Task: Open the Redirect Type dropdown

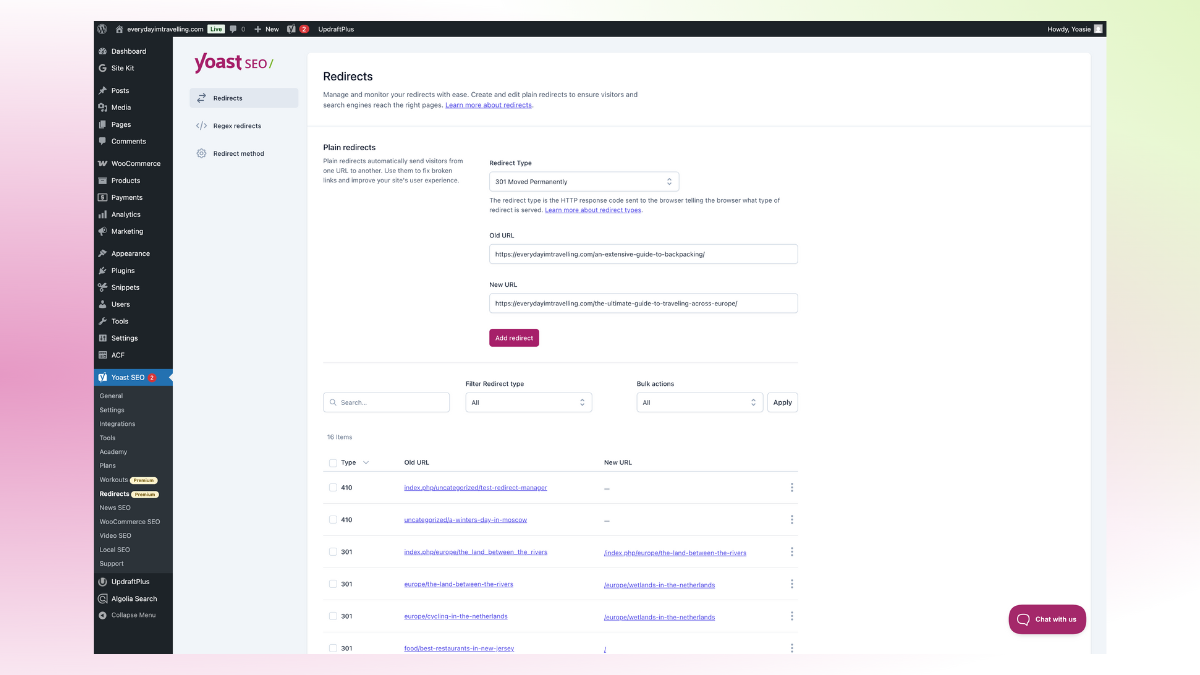Action: pos(584,182)
